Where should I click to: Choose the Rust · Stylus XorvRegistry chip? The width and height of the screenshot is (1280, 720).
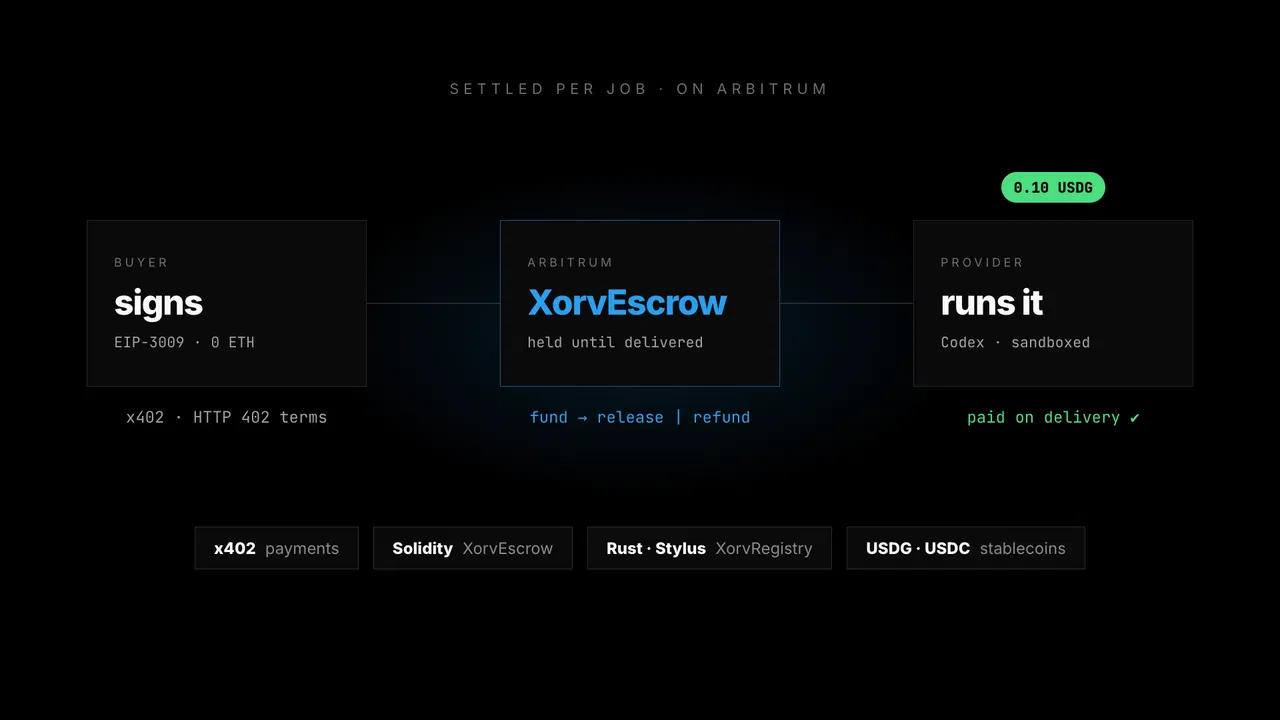point(709,548)
